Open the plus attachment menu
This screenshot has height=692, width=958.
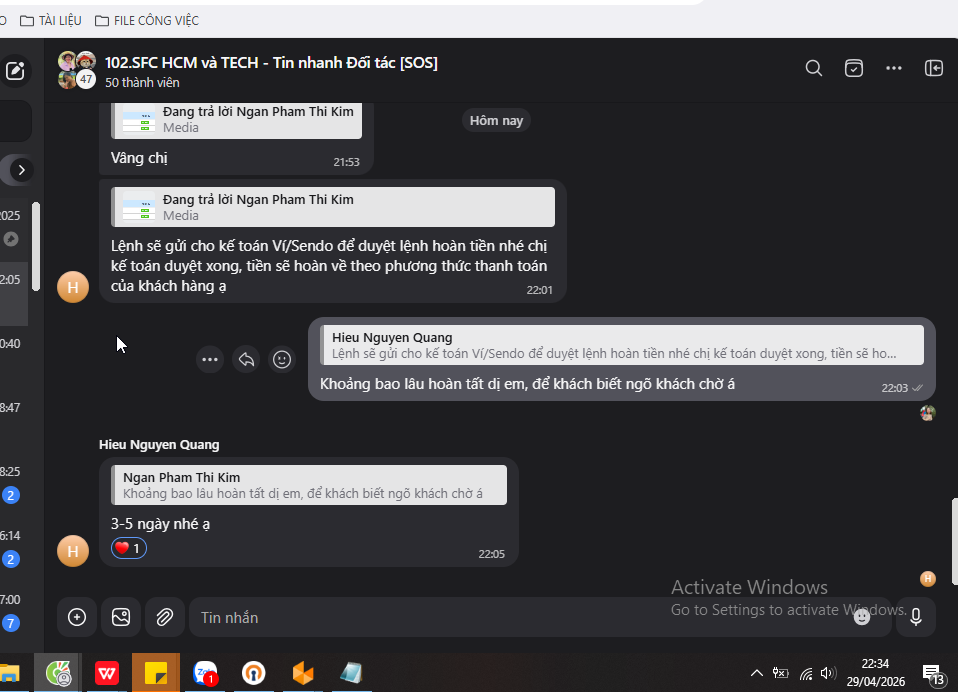point(77,617)
